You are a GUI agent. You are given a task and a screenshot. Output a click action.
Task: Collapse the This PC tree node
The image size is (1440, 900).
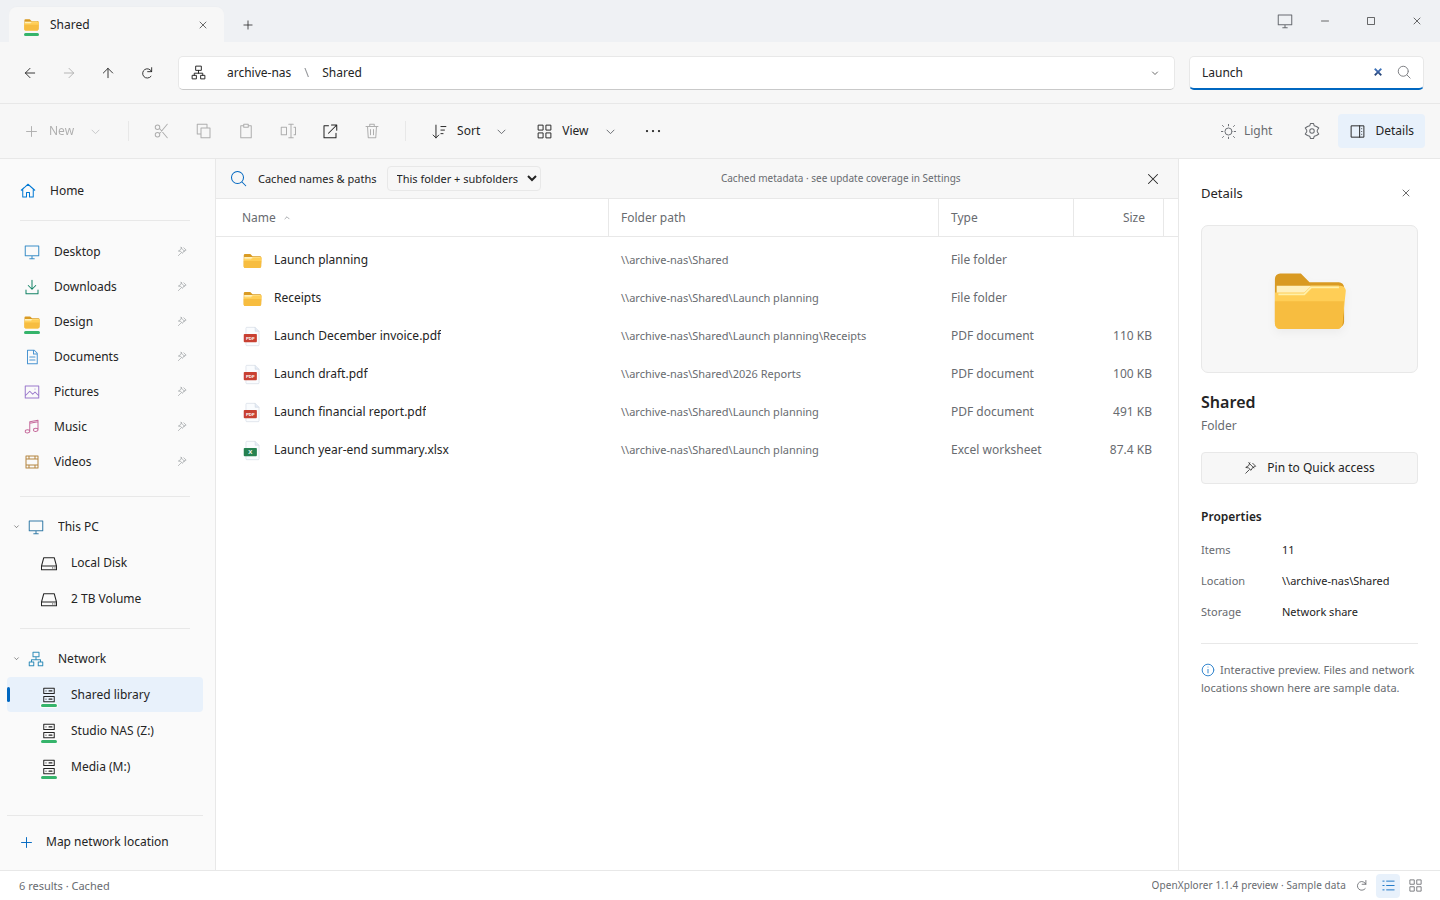[16, 527]
